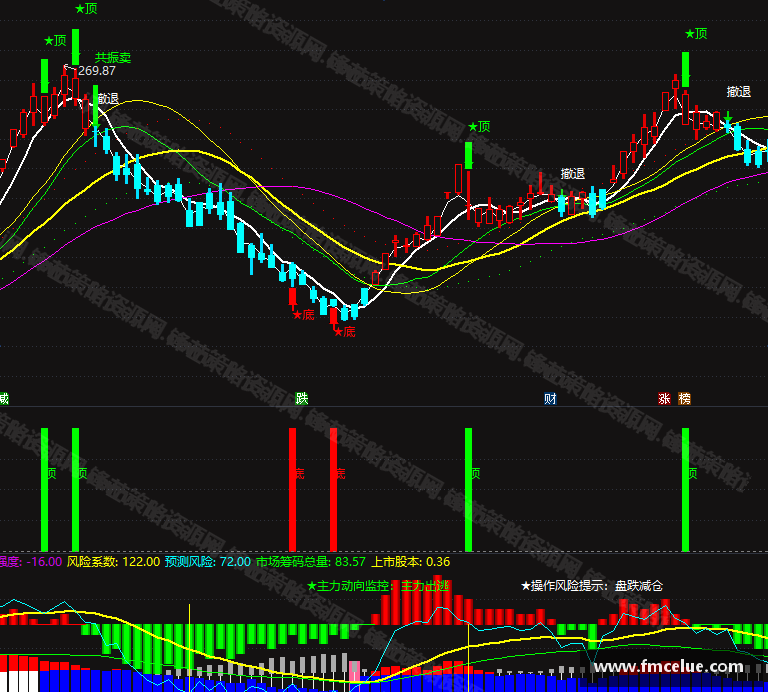Image resolution: width=768 pixels, height=692 pixels.
Task: Click the ★操作风险提示: 盘跌减仓 label
Action: [x=592, y=586]
